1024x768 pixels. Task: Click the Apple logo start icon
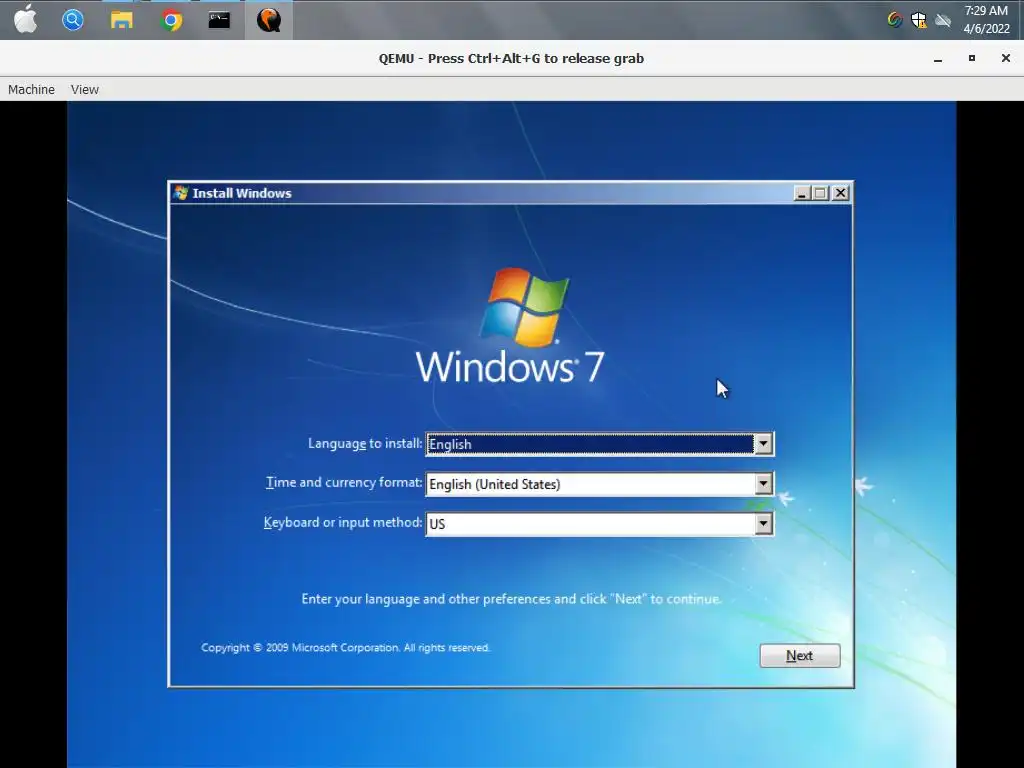point(25,19)
